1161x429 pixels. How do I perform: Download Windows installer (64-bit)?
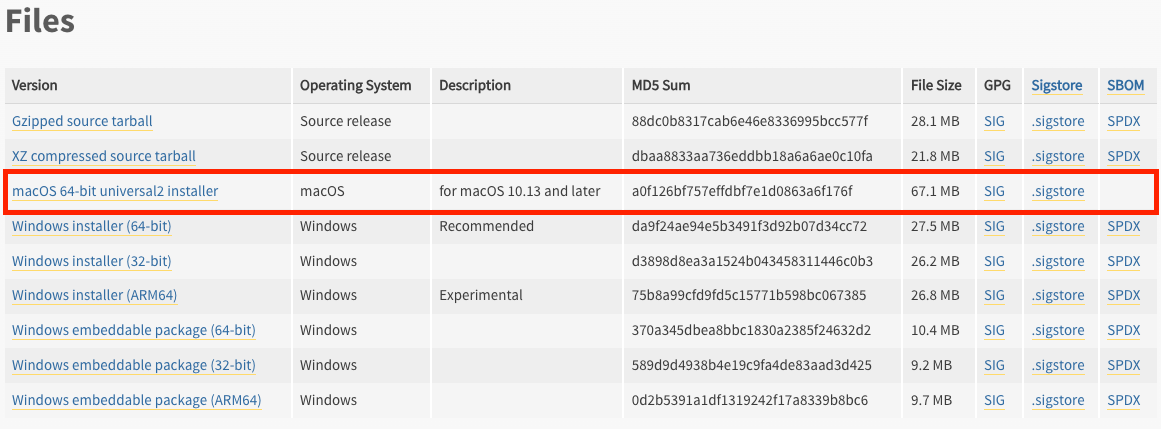point(91,226)
